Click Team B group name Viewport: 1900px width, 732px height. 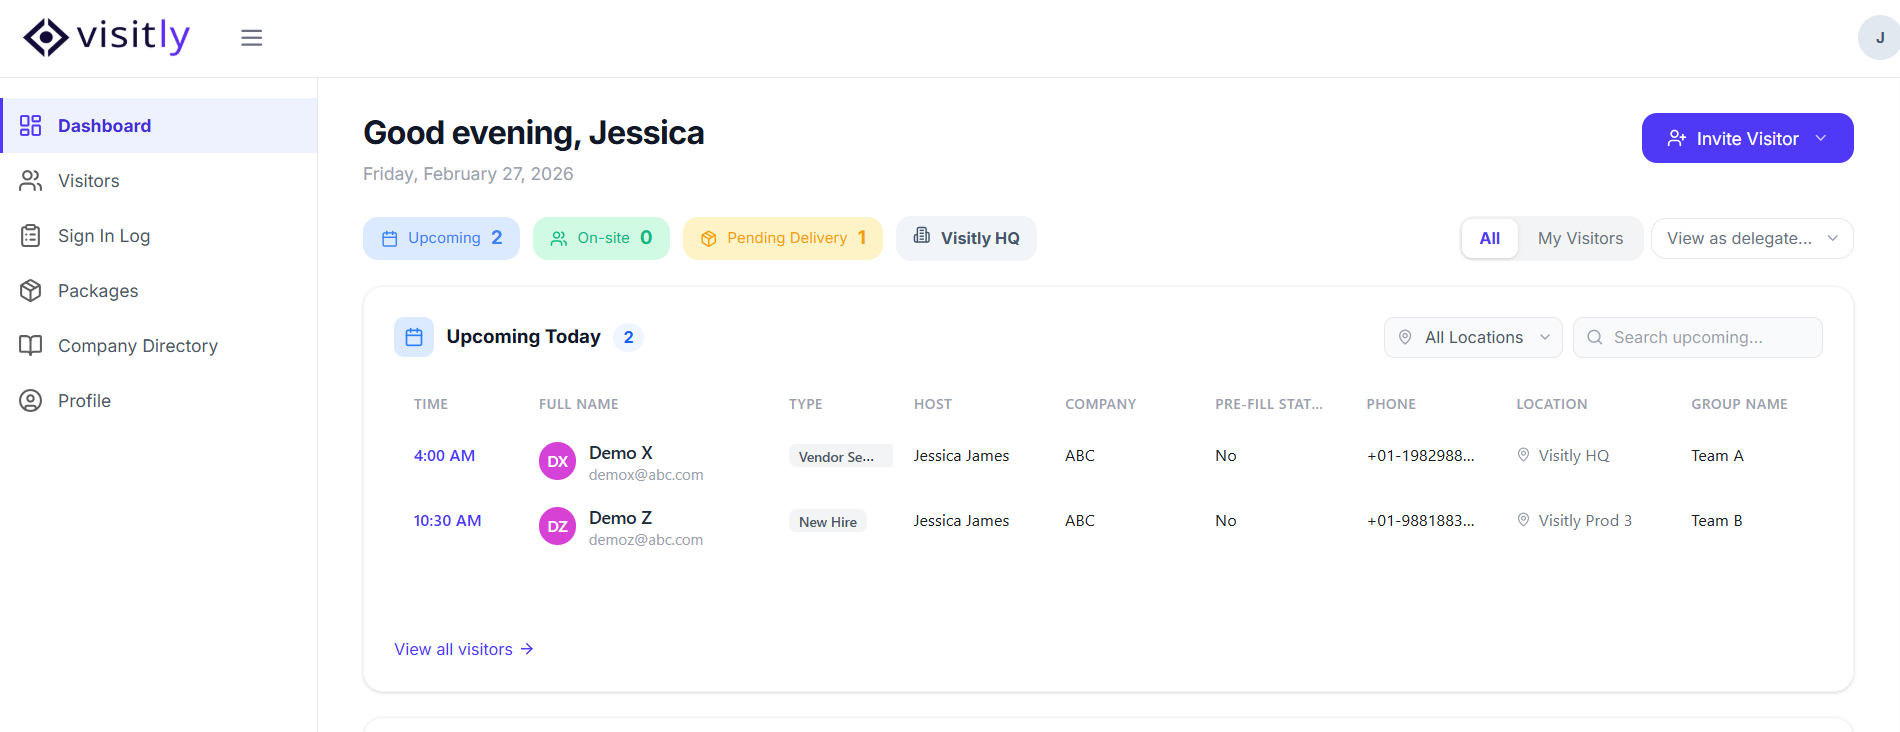[x=1717, y=520]
